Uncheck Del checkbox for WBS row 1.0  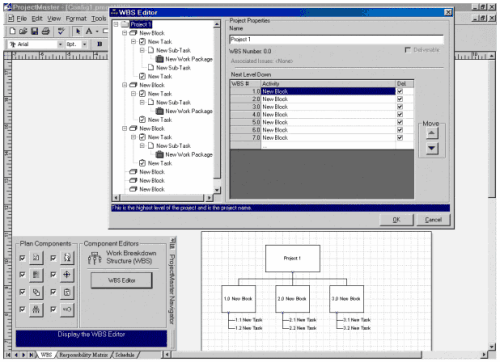[400, 91]
